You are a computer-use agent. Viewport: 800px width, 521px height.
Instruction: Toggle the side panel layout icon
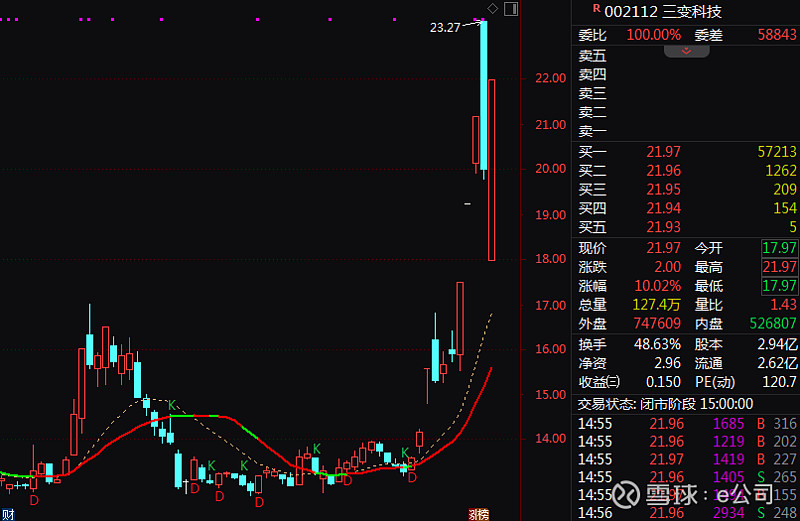point(510,9)
